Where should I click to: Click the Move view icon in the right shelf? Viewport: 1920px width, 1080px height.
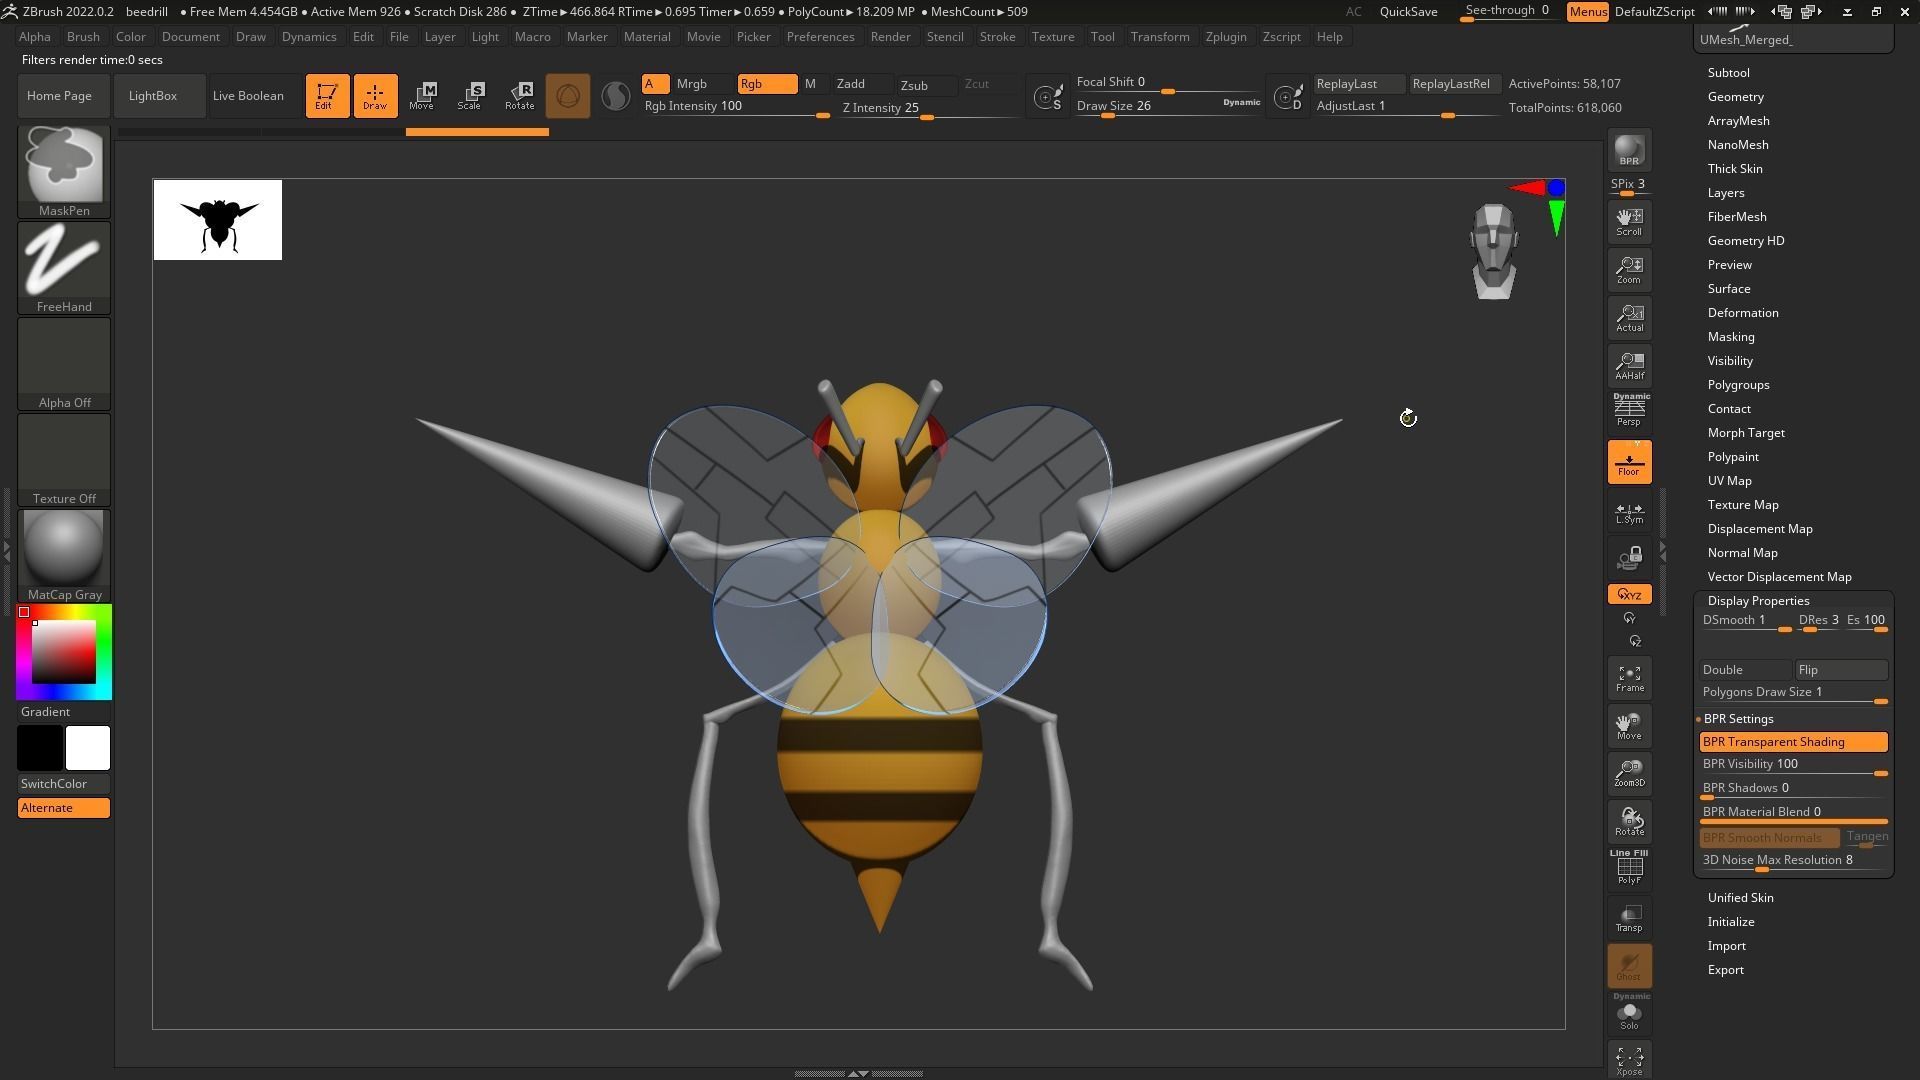1629,725
